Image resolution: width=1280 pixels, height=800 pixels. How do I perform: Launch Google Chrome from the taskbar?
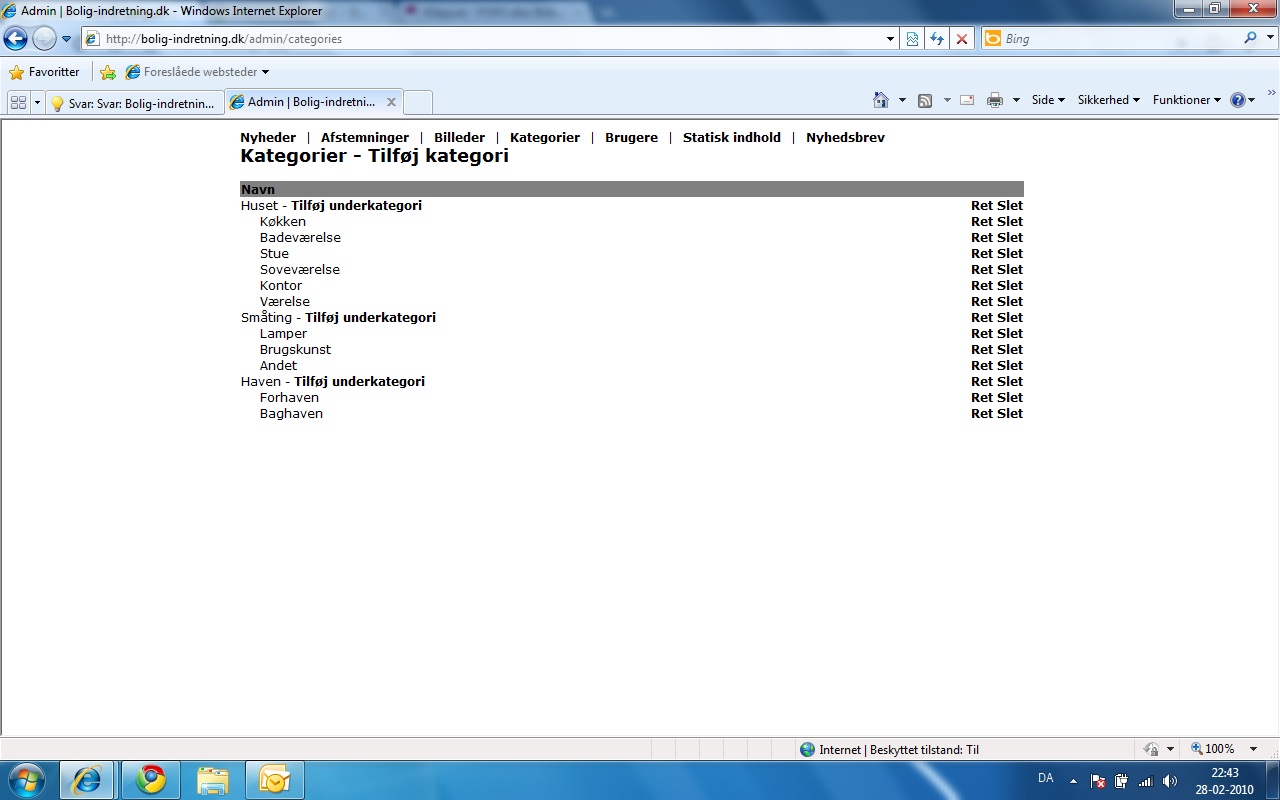(151, 780)
